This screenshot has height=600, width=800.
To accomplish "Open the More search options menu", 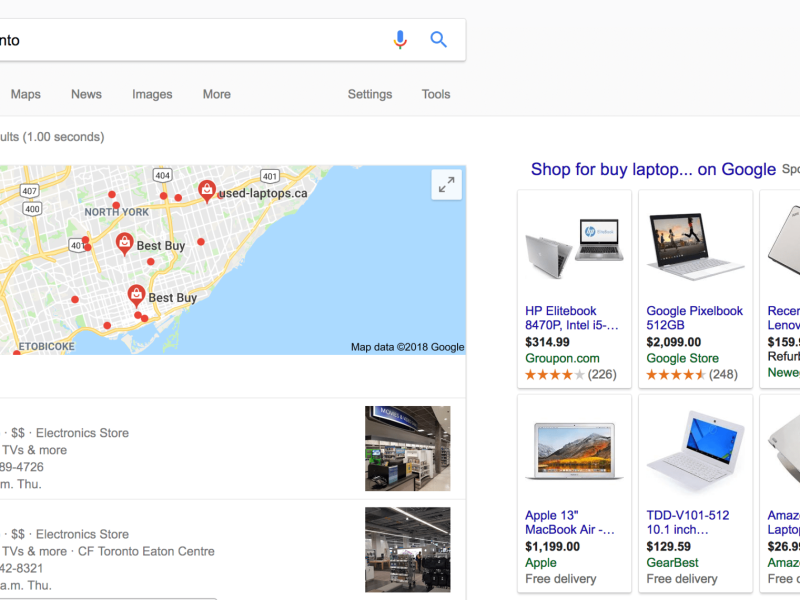I will [x=217, y=94].
